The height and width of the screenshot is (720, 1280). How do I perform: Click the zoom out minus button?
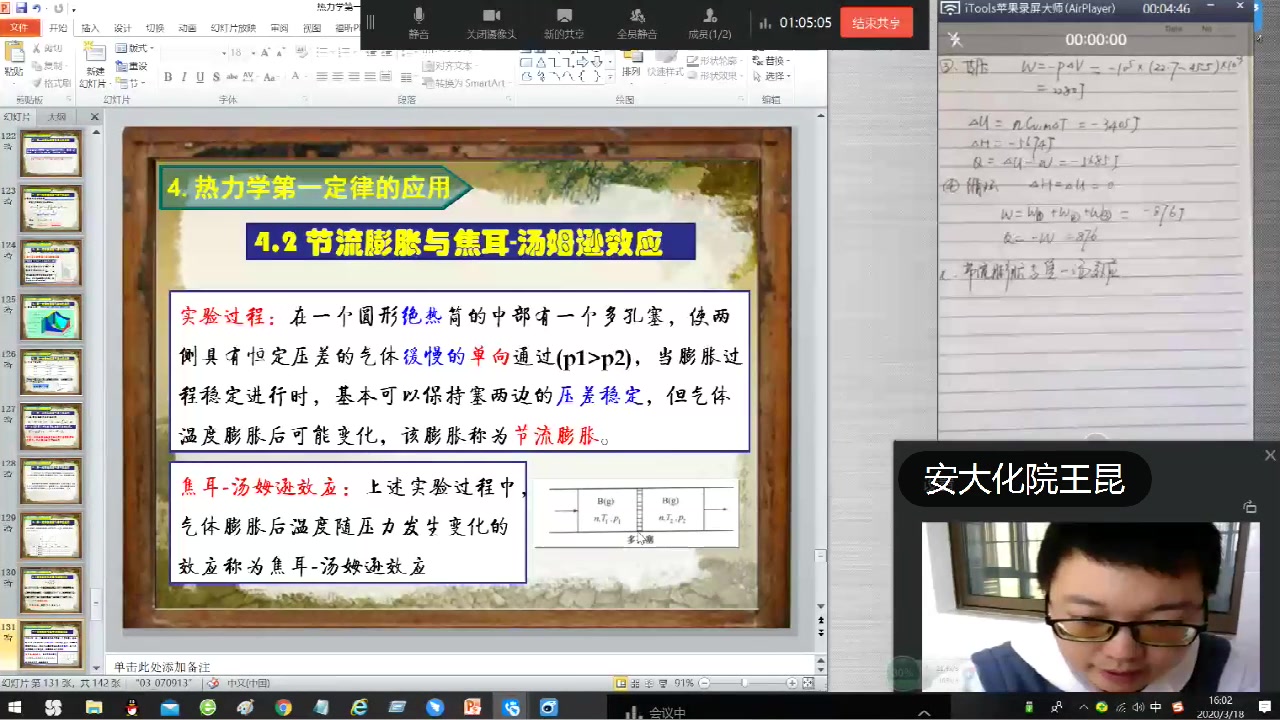(x=702, y=683)
